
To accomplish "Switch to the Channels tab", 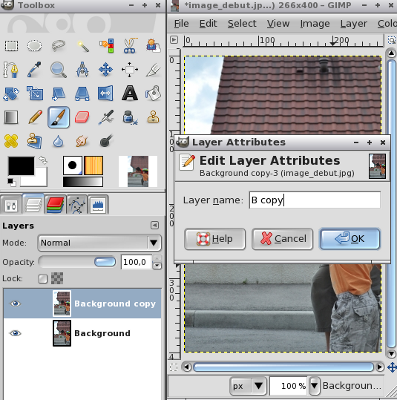I will tap(55, 205).
